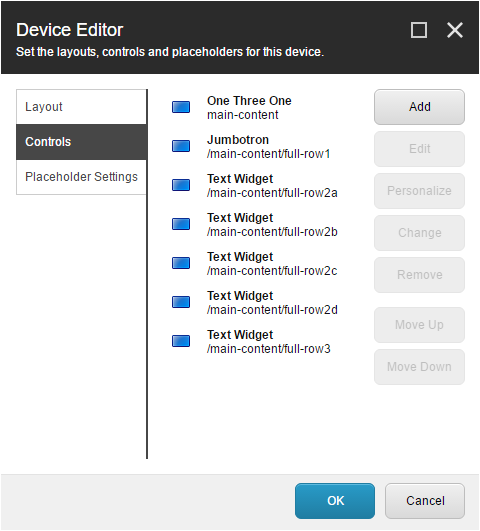Confirm changes with the OK button
Image resolution: width=480 pixels, height=531 pixels.
tap(335, 501)
